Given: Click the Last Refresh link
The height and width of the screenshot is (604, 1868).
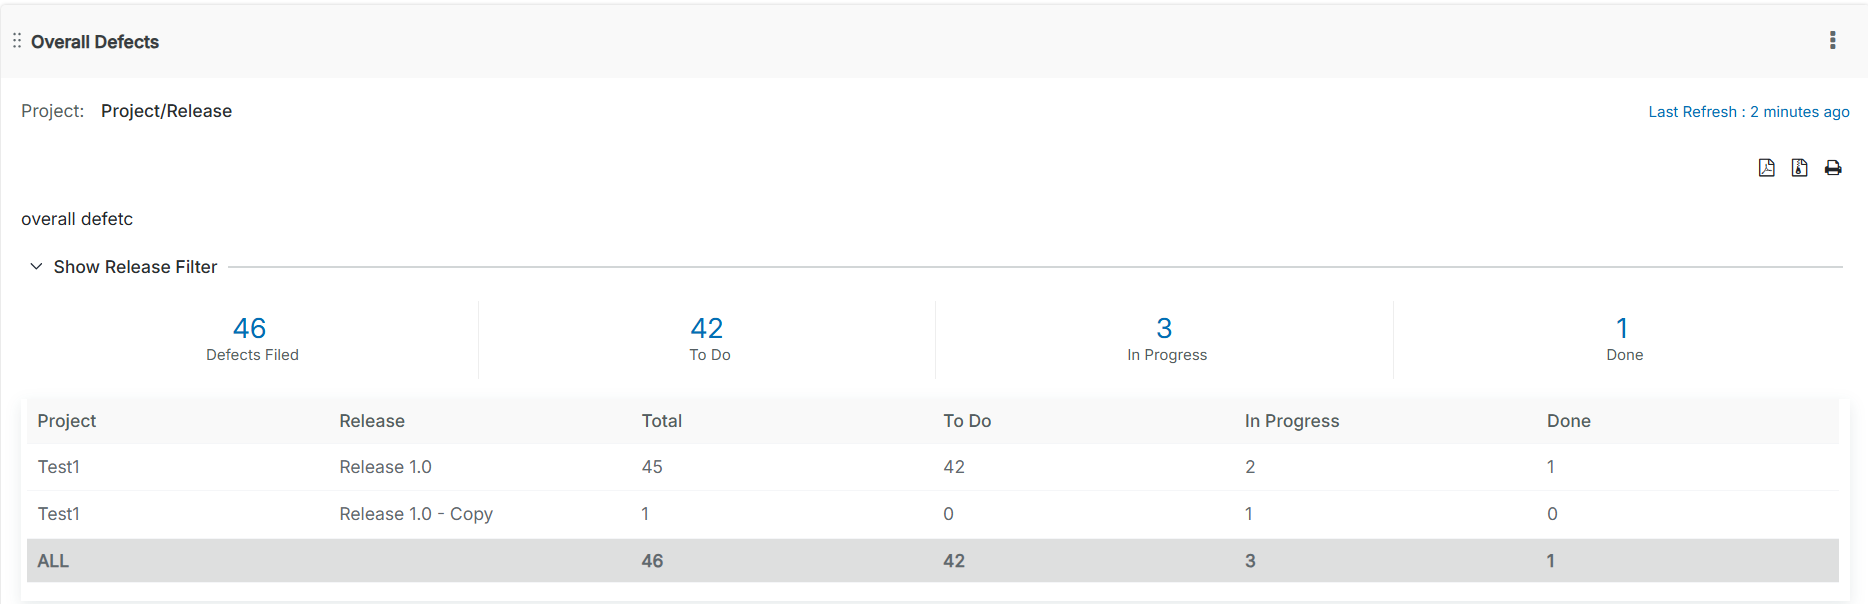Looking at the screenshot, I should point(1748,112).
